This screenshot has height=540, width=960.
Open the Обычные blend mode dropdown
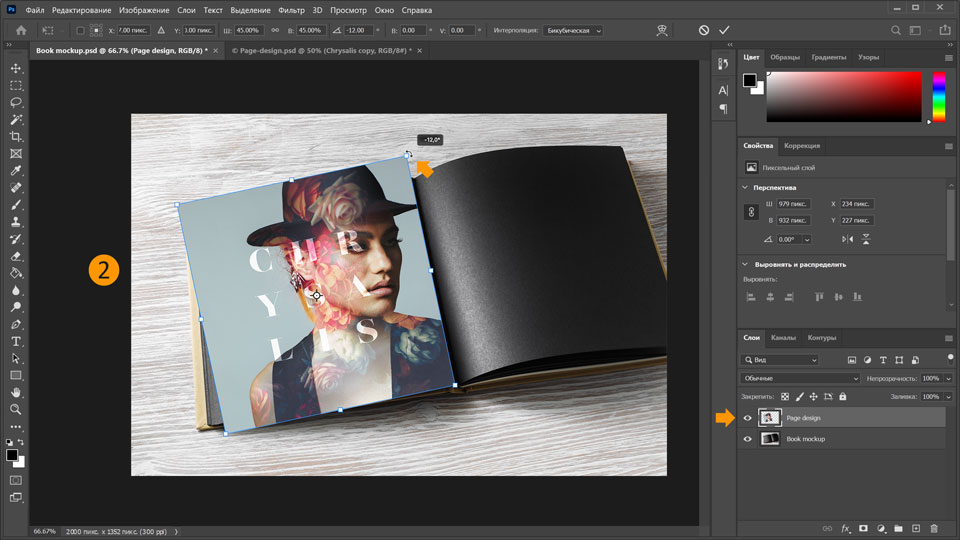pos(800,378)
